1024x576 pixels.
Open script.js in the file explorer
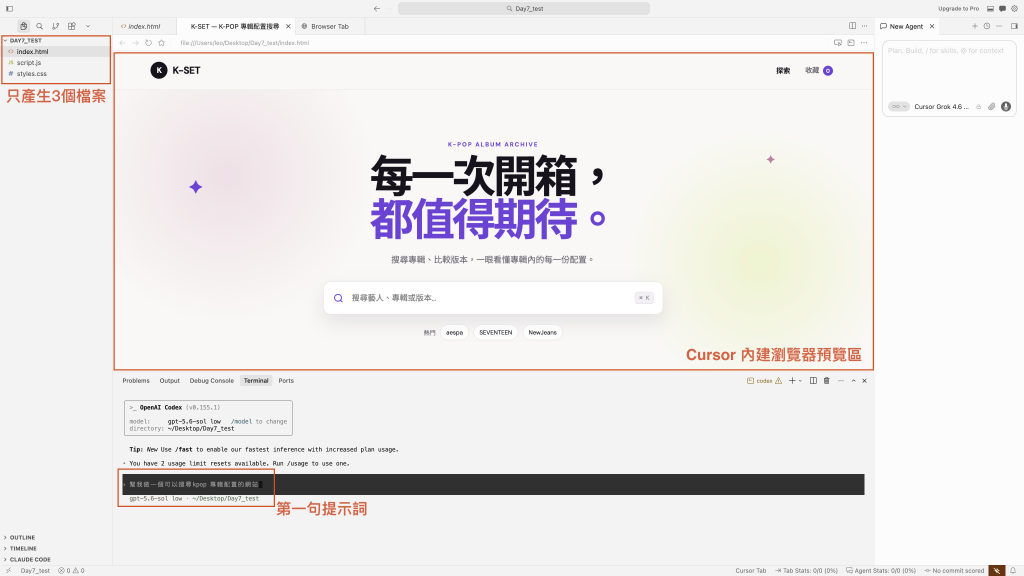[29, 63]
